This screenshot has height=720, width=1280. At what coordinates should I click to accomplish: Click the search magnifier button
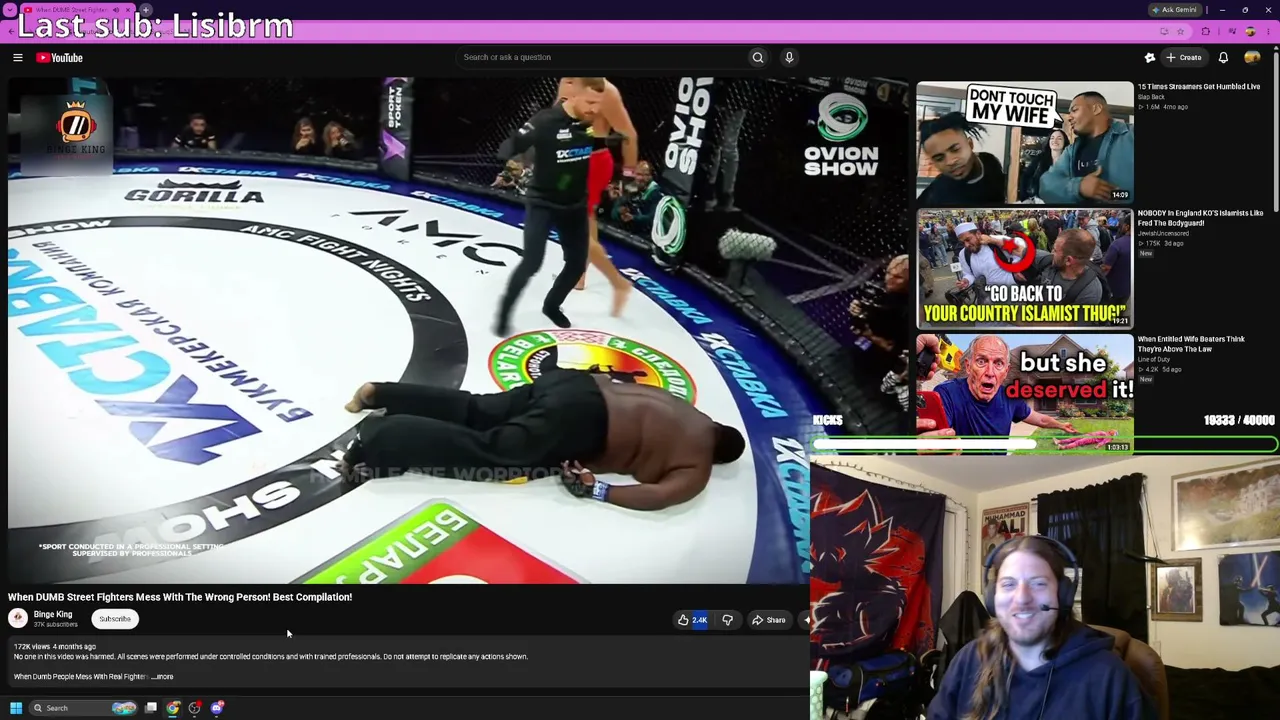coord(758,57)
